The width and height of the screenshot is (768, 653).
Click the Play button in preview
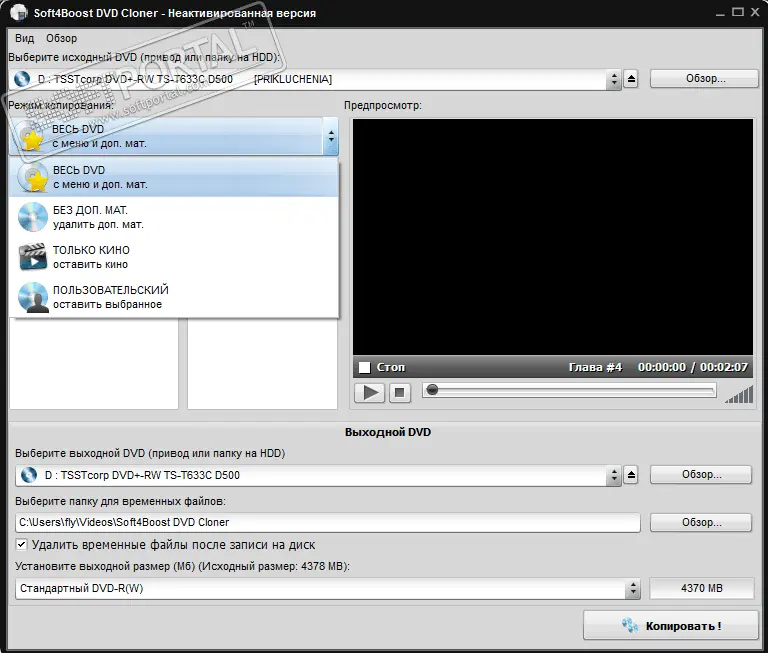[370, 393]
